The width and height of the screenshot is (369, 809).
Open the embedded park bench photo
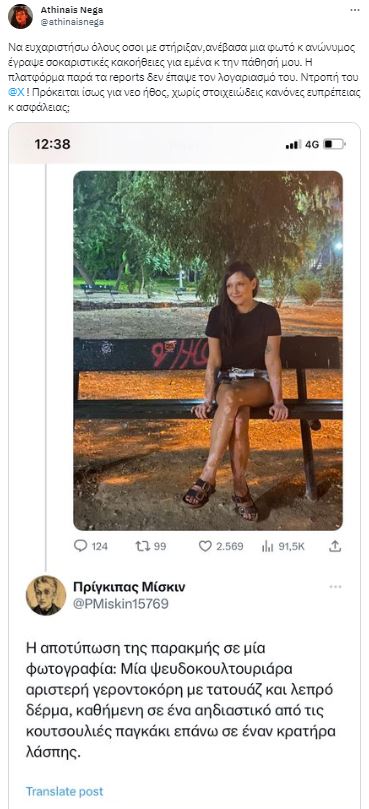pos(208,350)
